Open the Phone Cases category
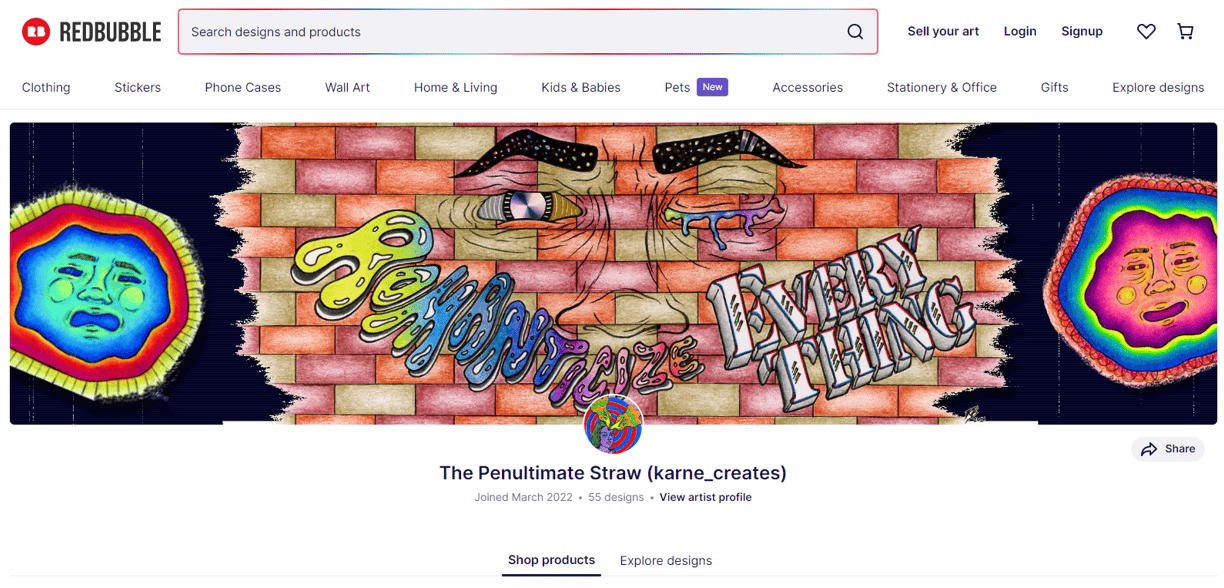Image resolution: width=1224 pixels, height=588 pixels. 243,88
